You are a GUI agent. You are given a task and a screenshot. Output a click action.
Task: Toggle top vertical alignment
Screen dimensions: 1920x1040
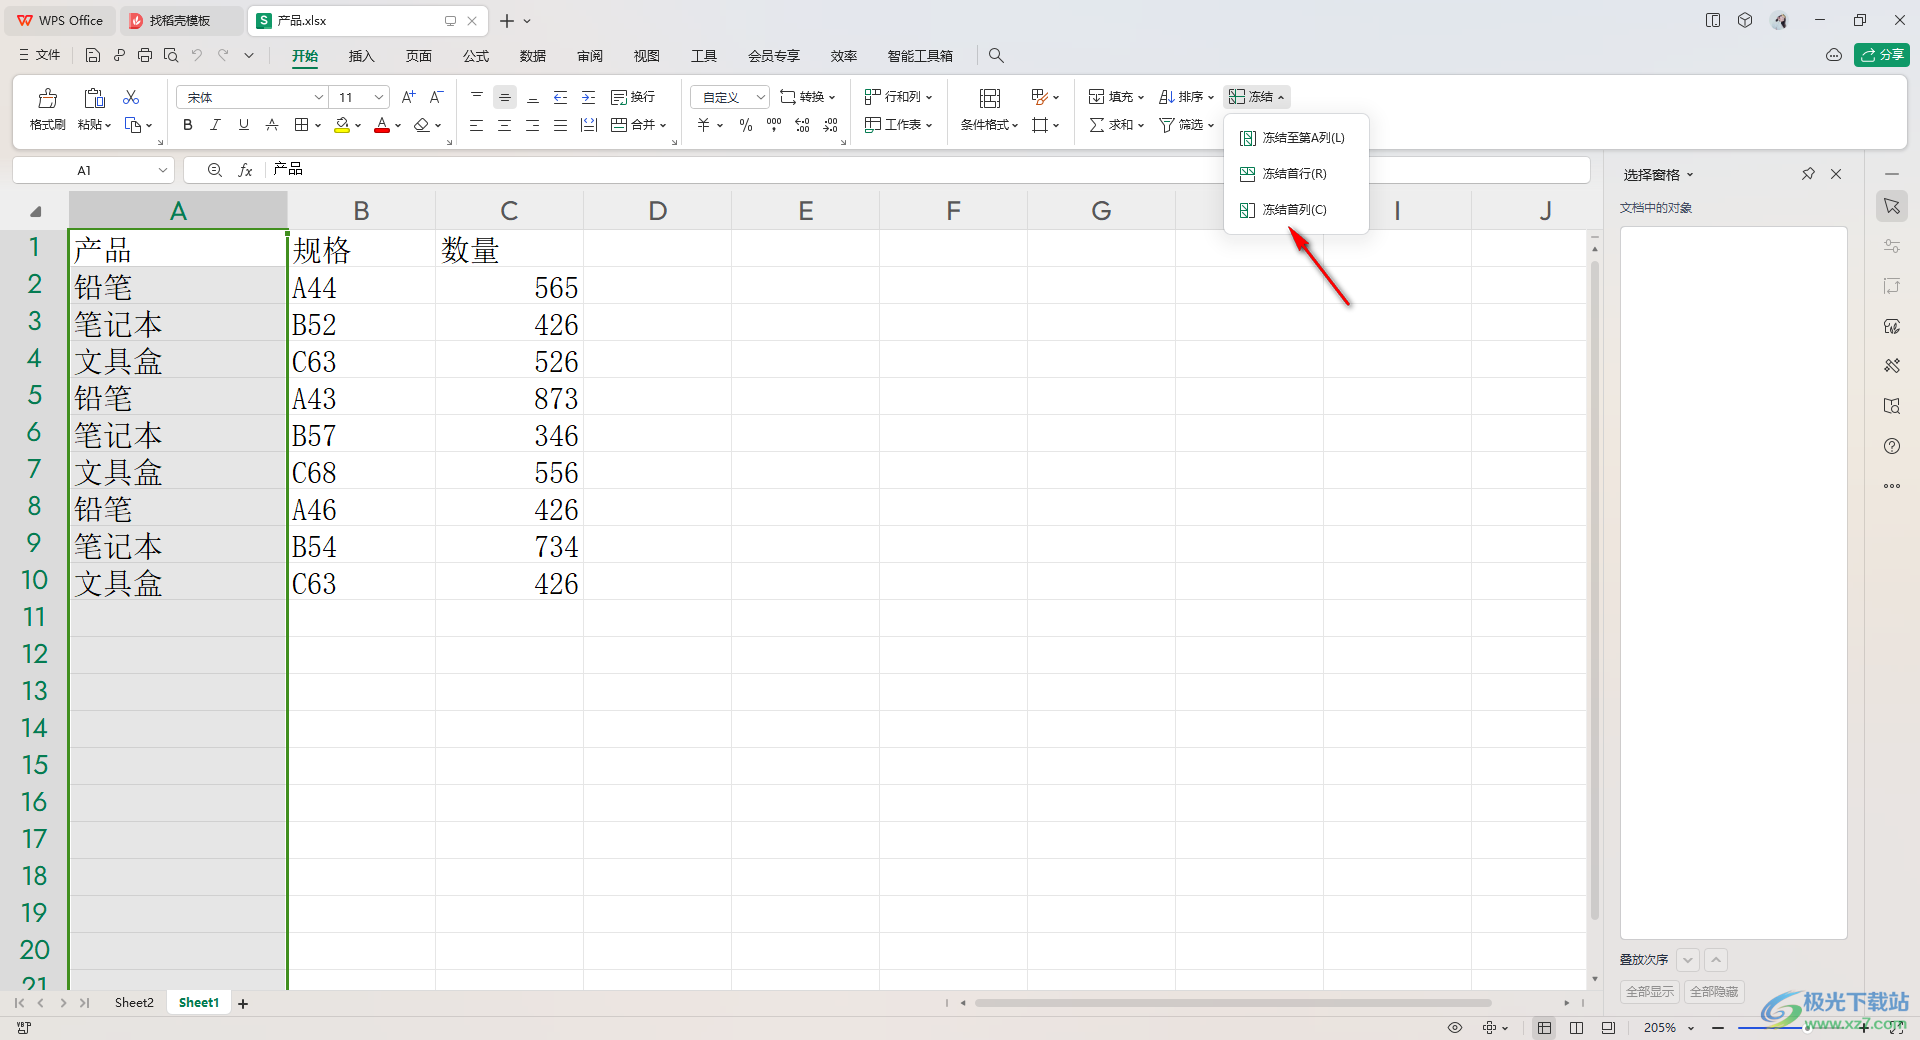(477, 97)
